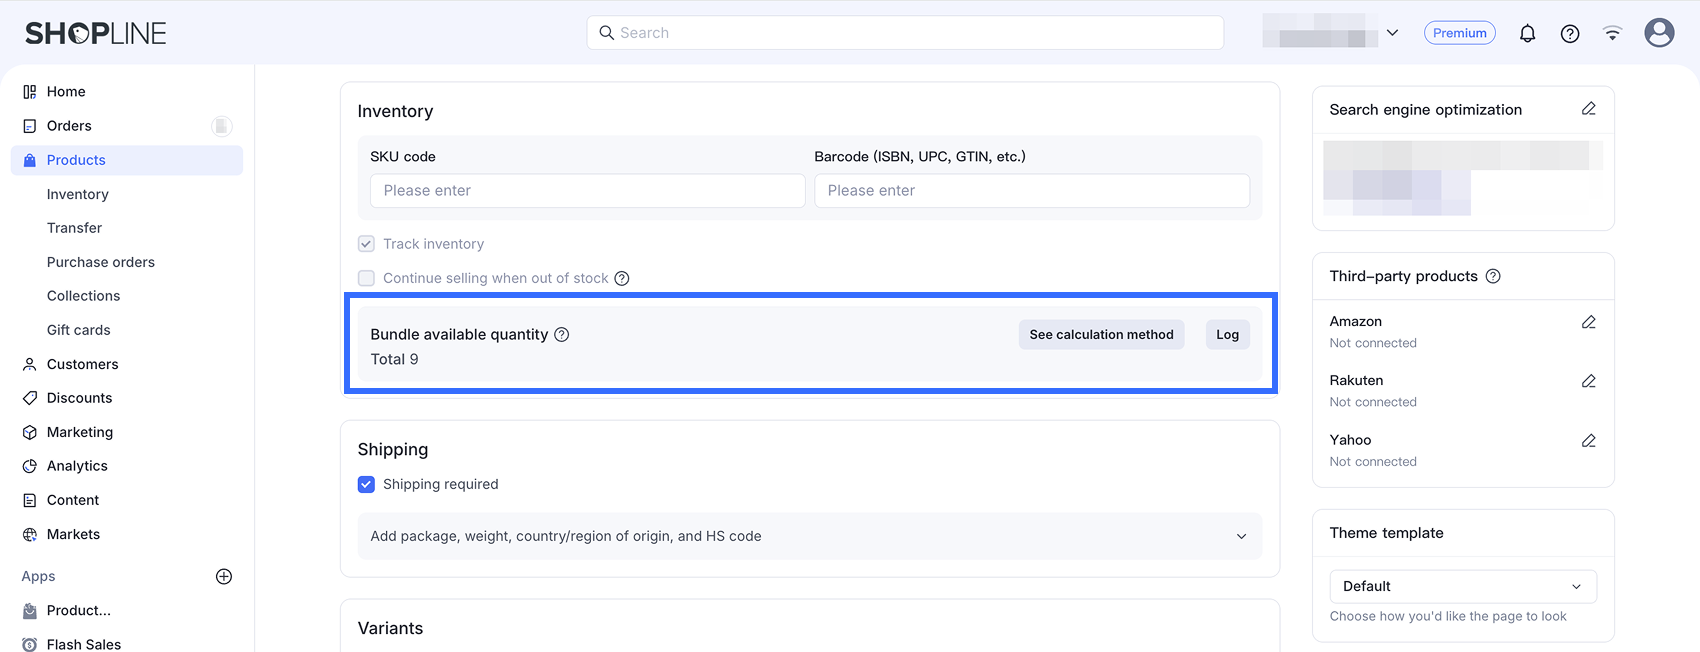The image size is (1700, 652).
Task: Toggle the Track inventory checkbox
Action: [366, 244]
